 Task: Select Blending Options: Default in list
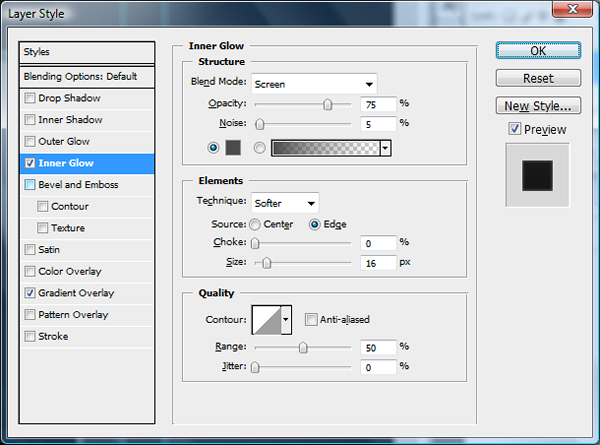click(x=88, y=76)
